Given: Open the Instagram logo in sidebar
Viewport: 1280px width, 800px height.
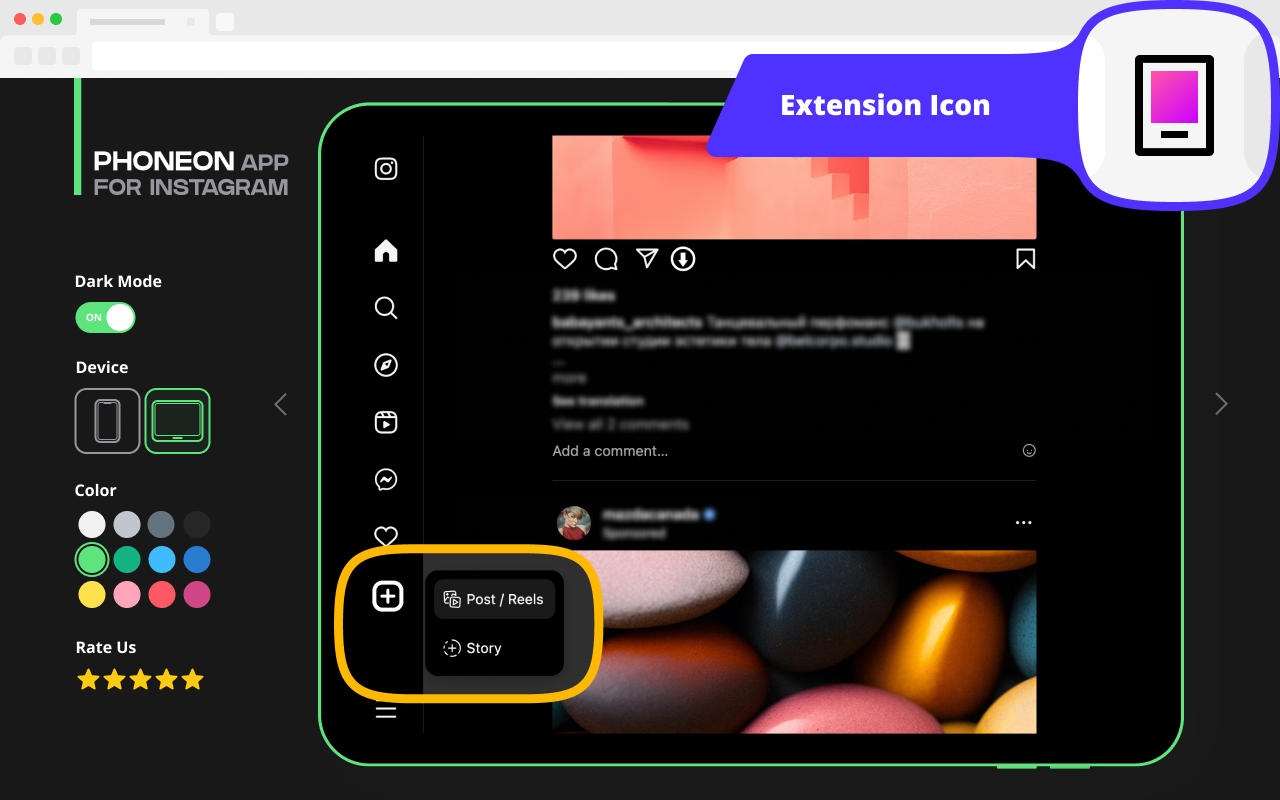Looking at the screenshot, I should click(386, 168).
